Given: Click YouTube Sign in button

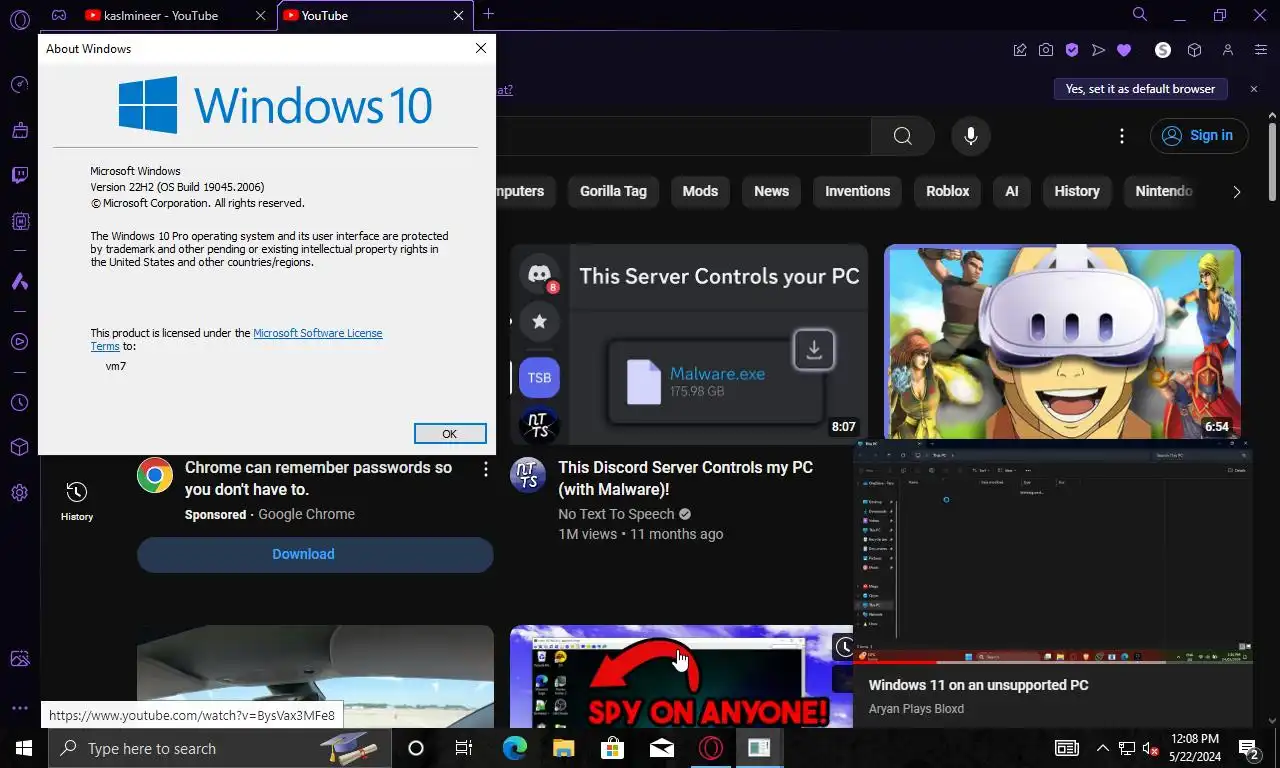Looking at the screenshot, I should point(1199,136).
